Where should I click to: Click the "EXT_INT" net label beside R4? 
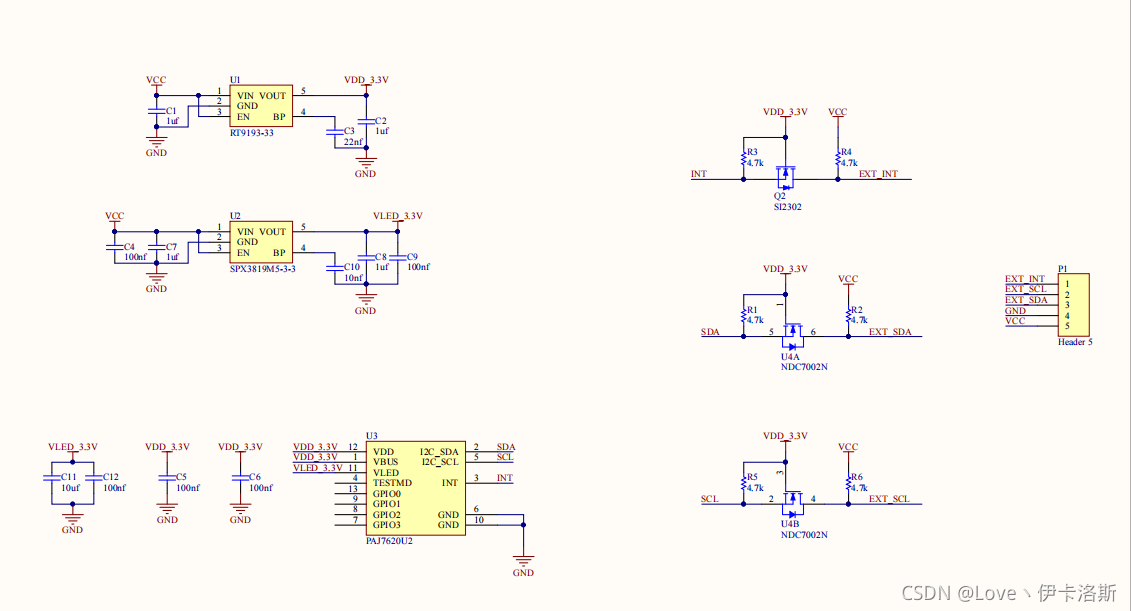pyautogui.click(x=878, y=175)
